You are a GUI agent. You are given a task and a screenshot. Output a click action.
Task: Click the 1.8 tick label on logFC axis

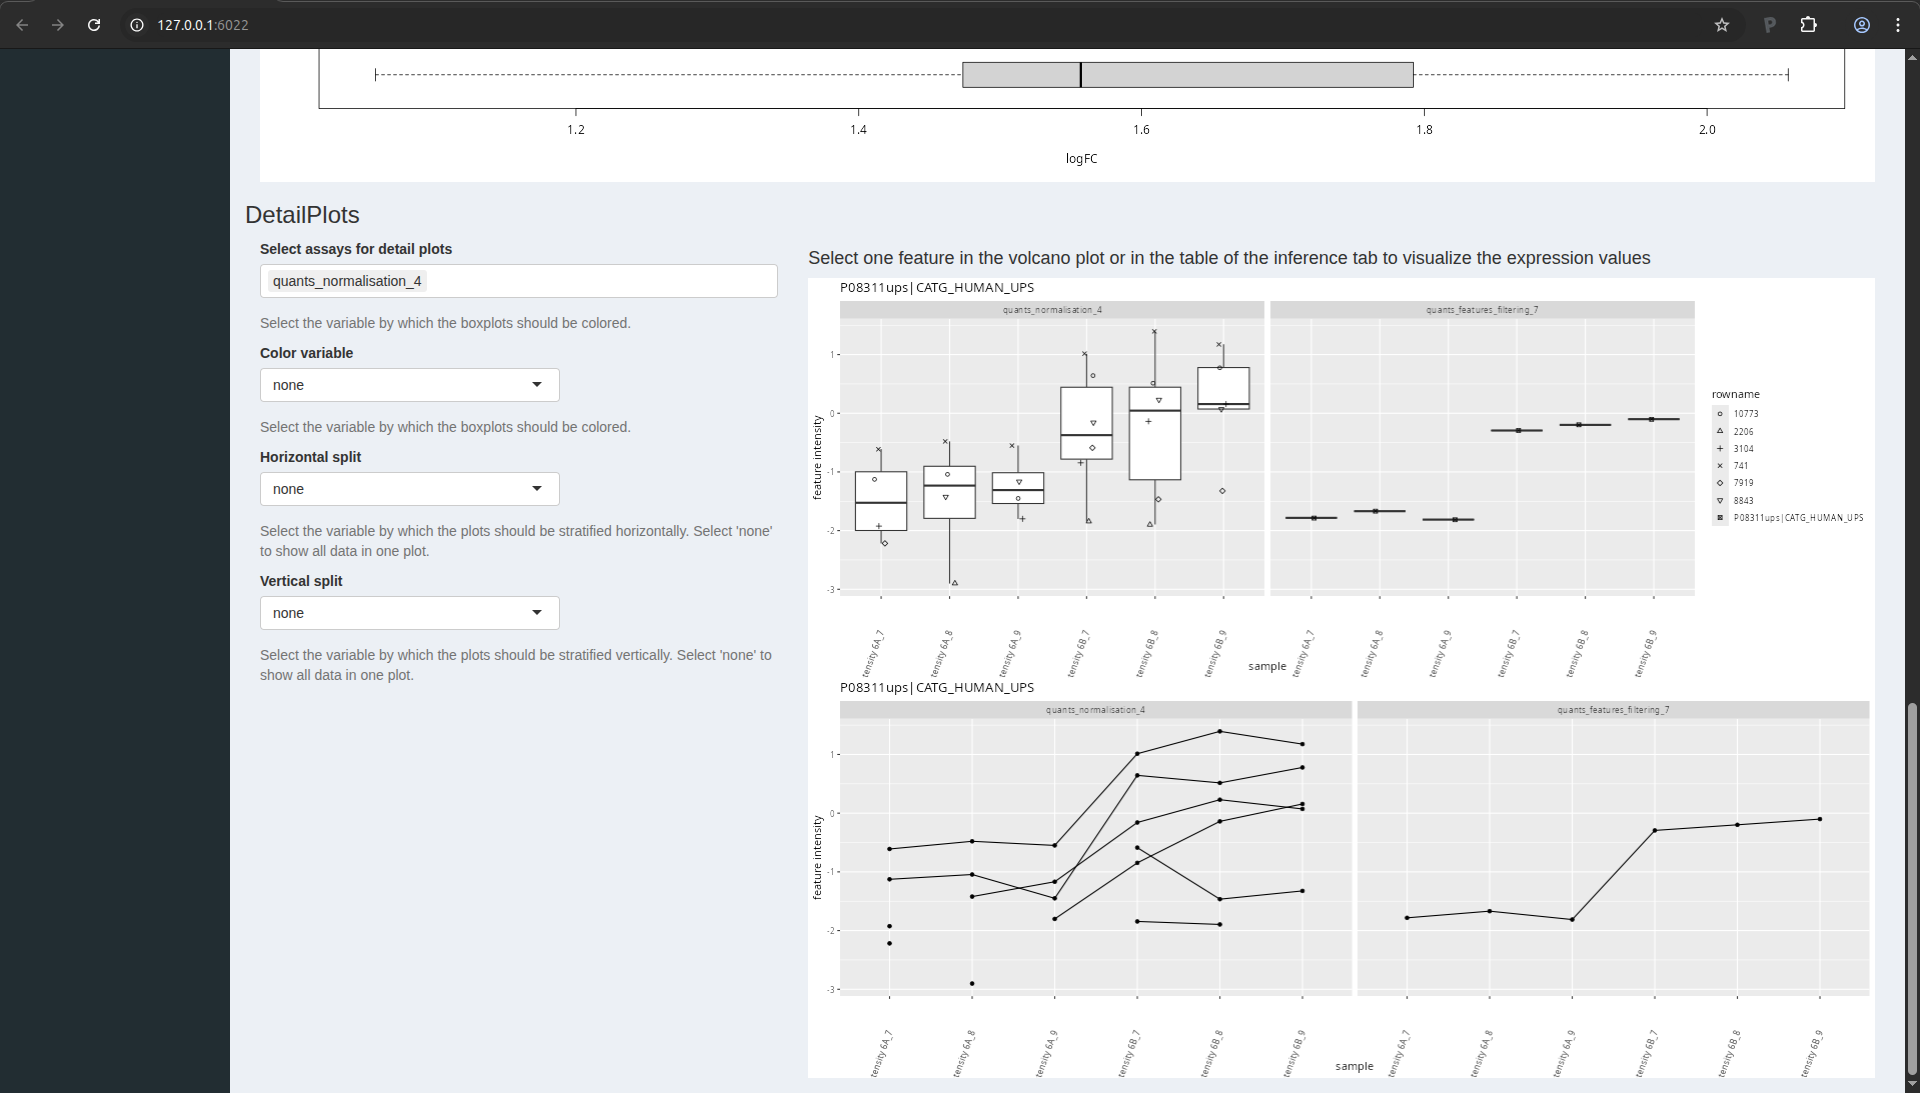point(1424,130)
